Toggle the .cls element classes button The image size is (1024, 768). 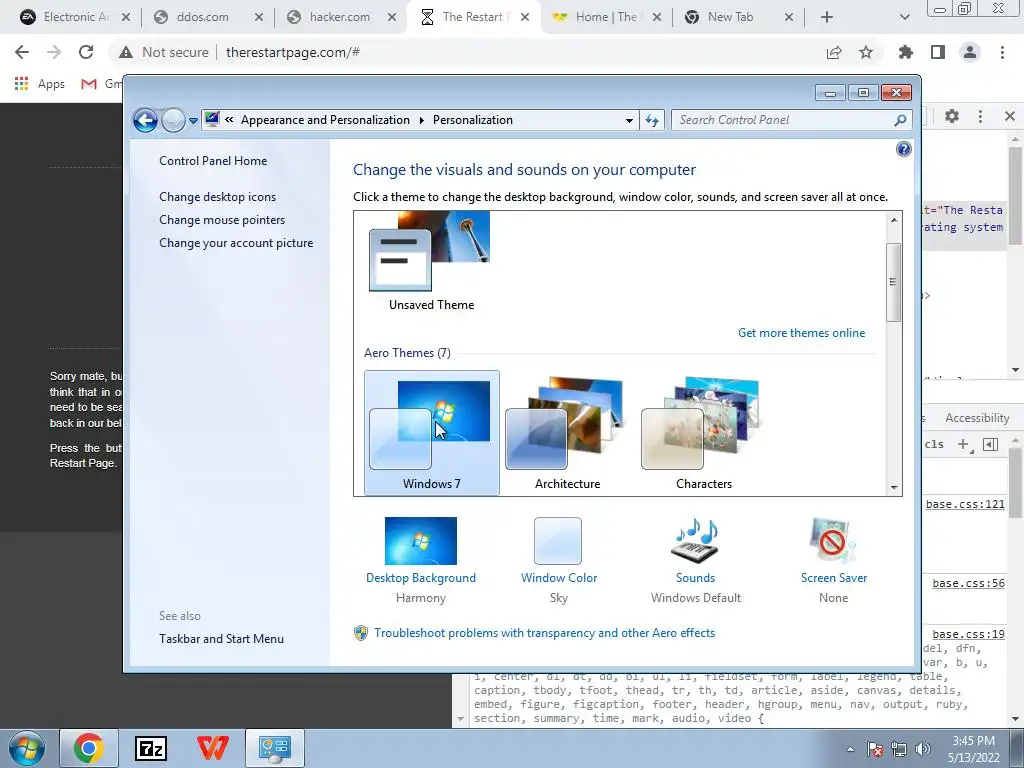coord(934,444)
